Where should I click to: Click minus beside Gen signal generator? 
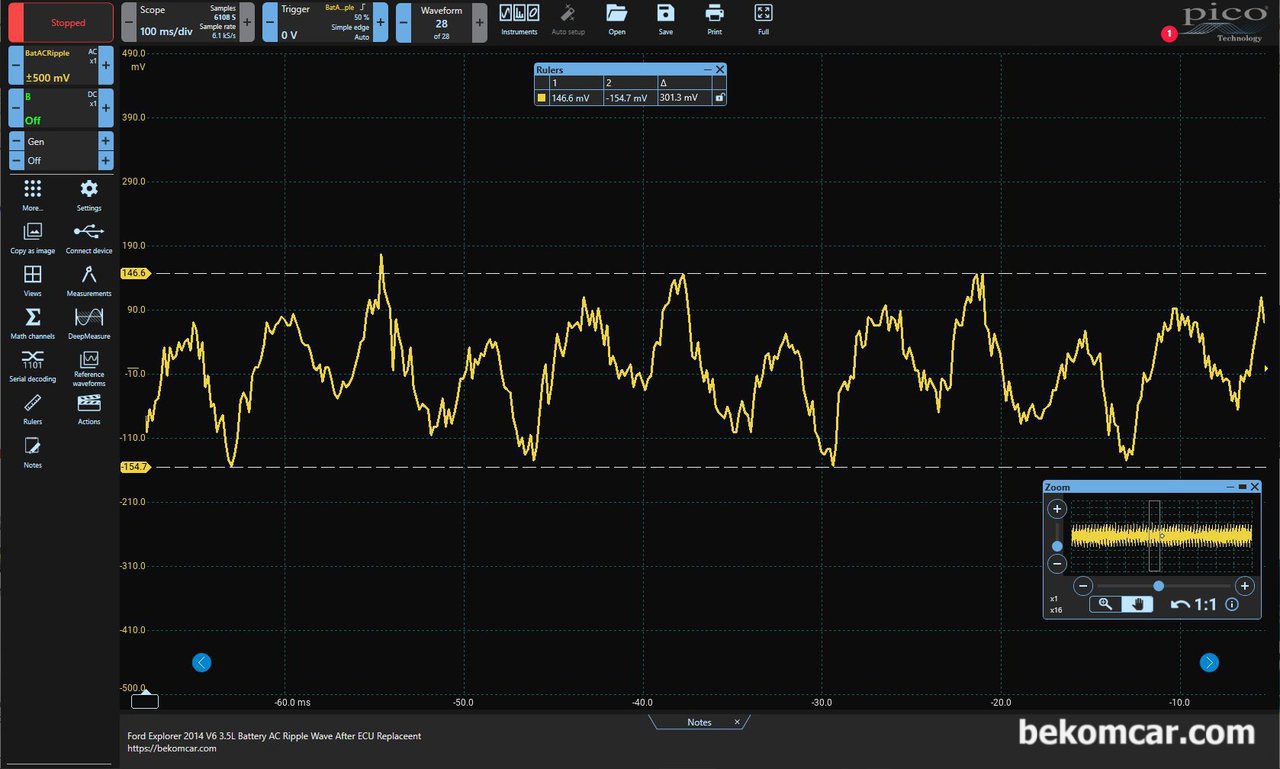[16, 141]
